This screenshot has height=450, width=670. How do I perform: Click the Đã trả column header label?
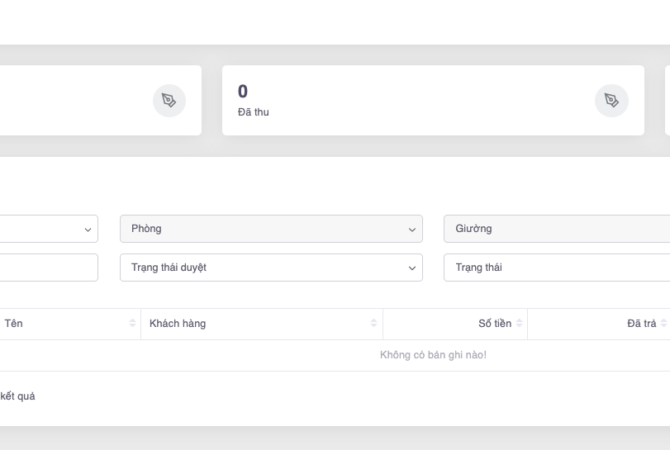pos(641,323)
